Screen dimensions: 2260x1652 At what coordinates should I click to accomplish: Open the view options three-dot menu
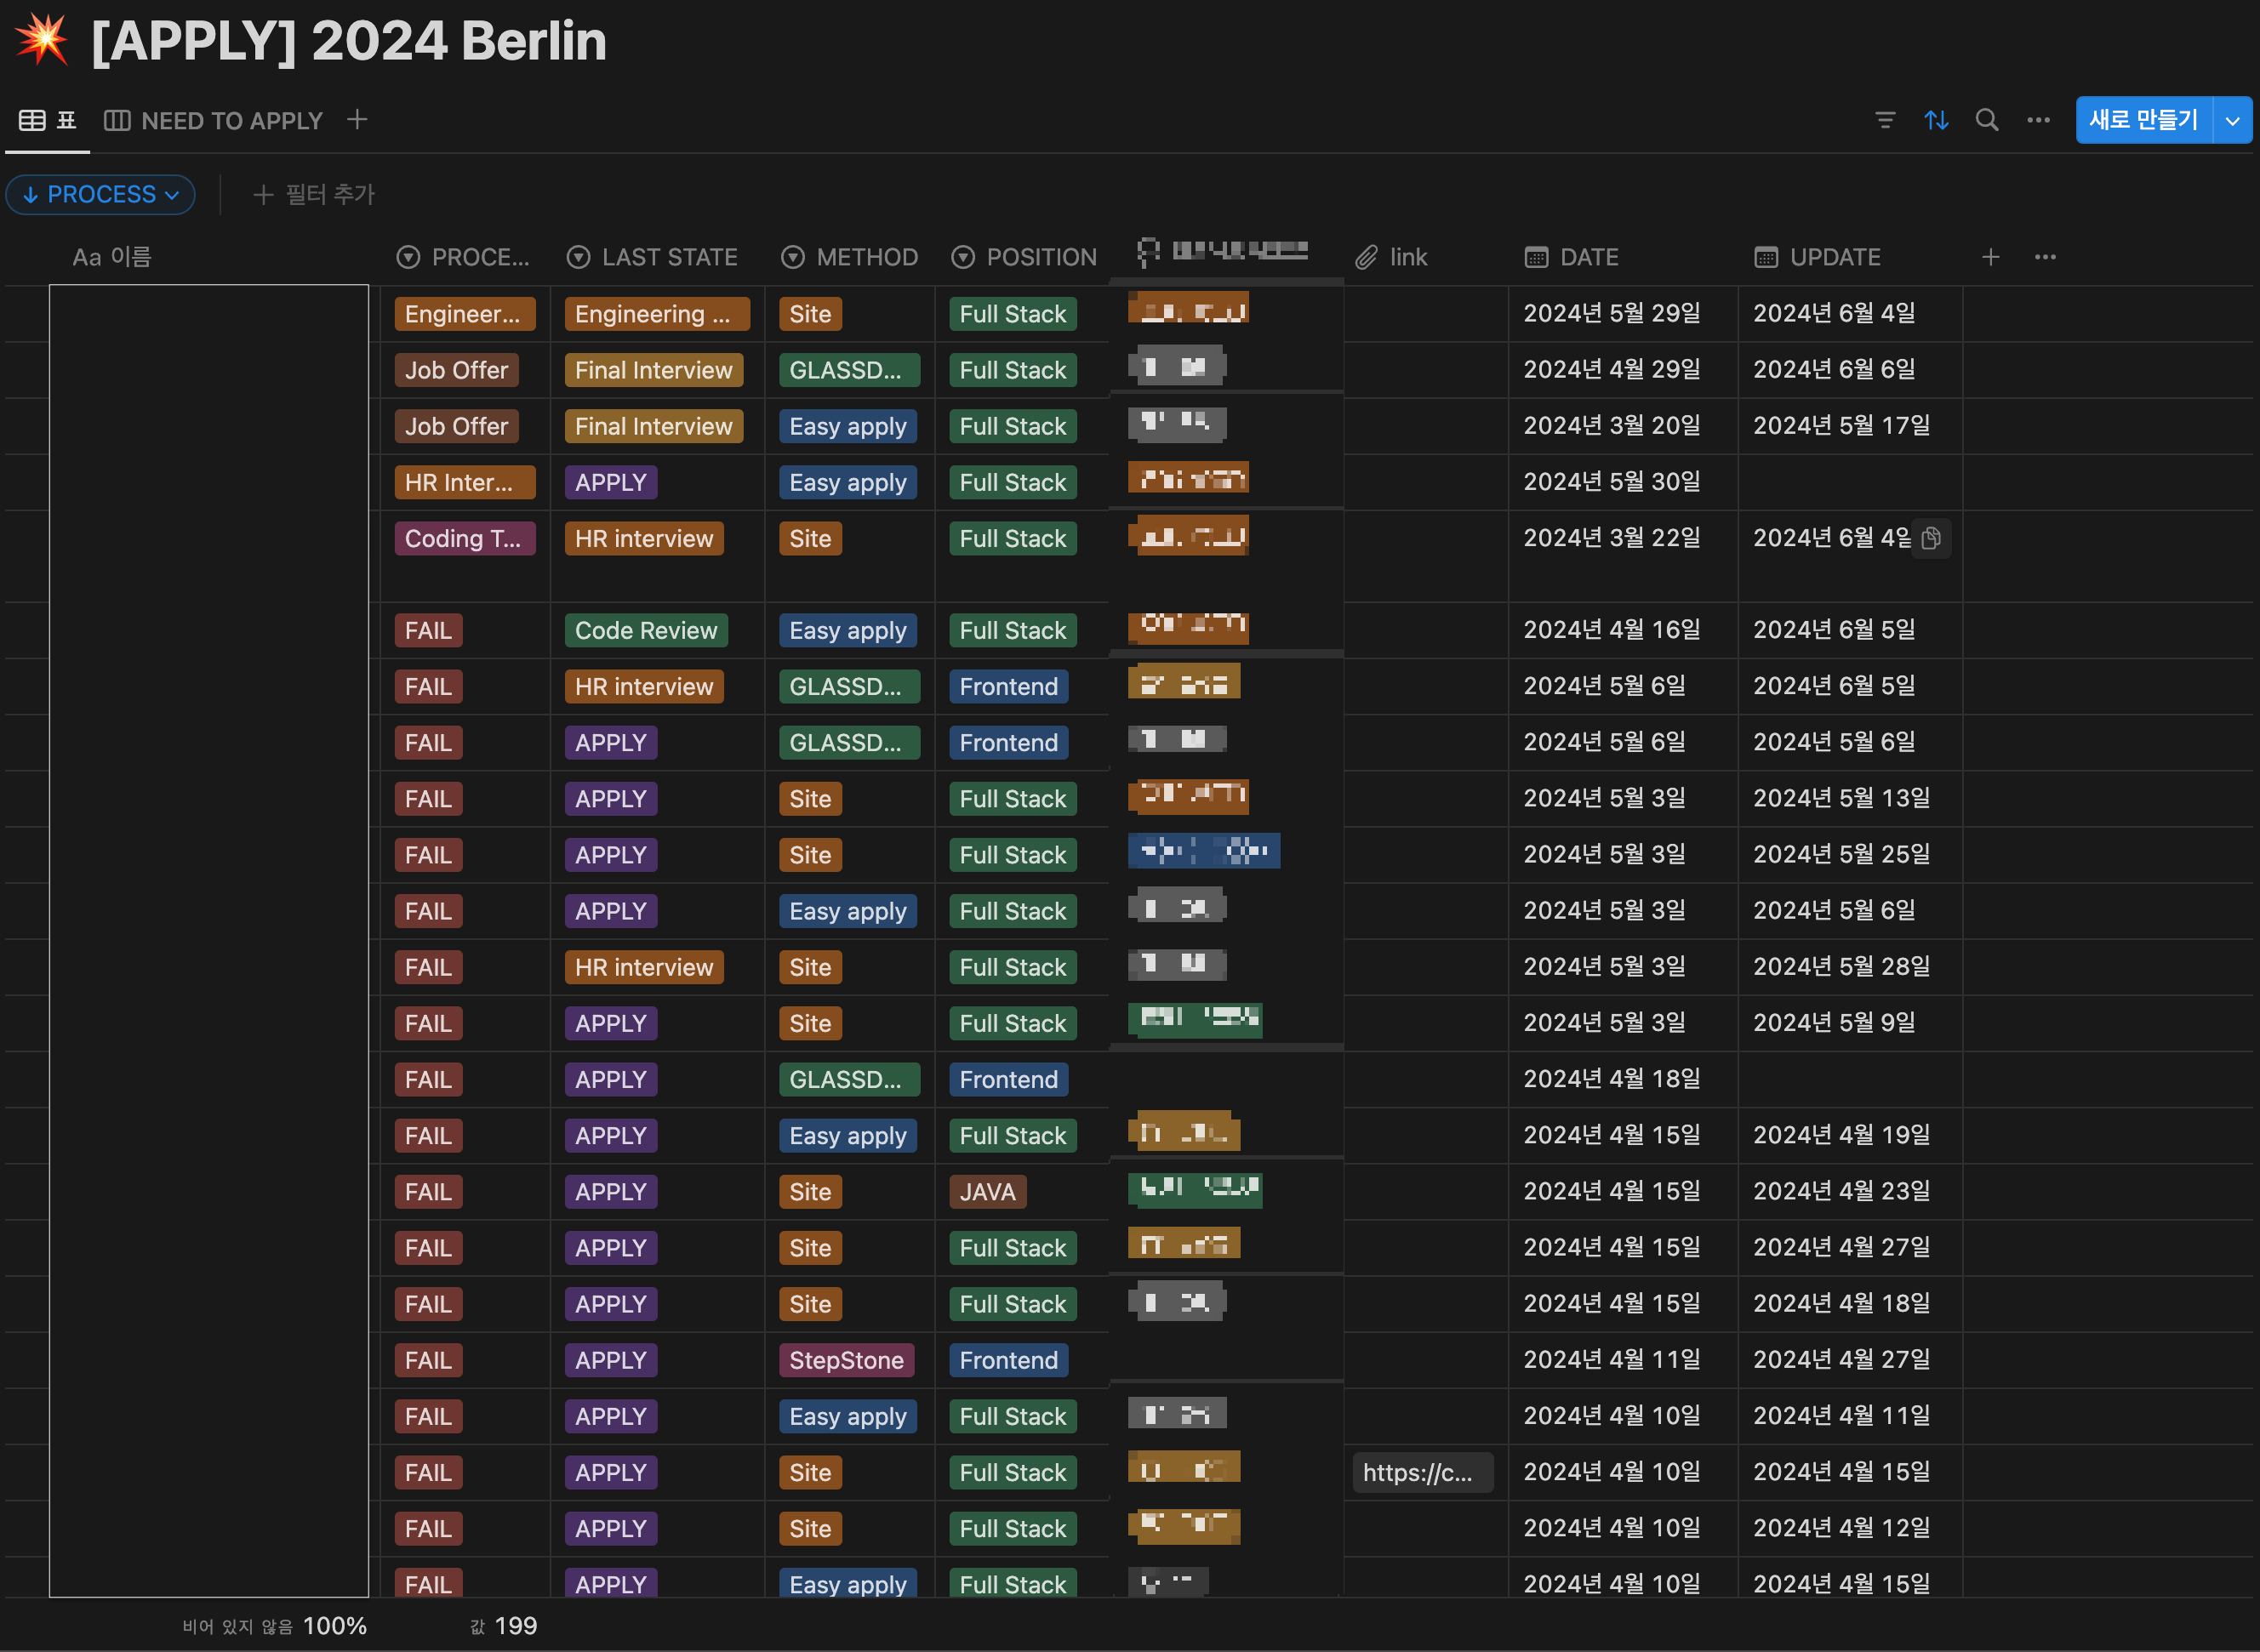tap(2038, 120)
